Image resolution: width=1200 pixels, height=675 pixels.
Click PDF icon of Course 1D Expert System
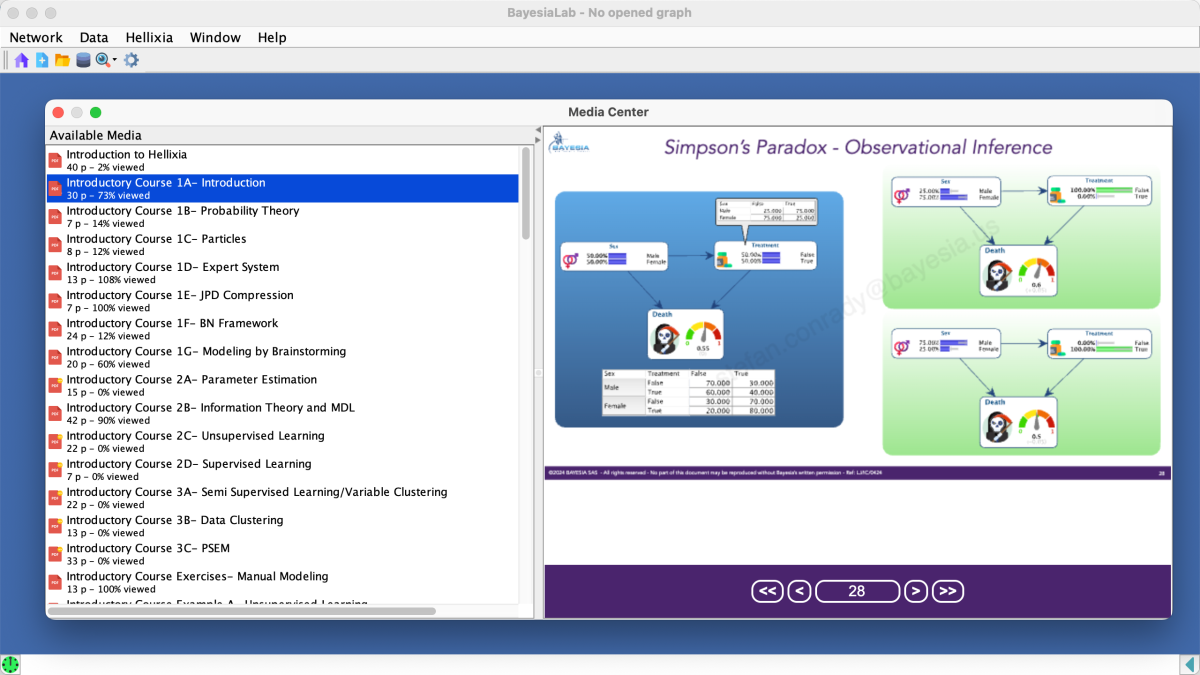coord(55,273)
